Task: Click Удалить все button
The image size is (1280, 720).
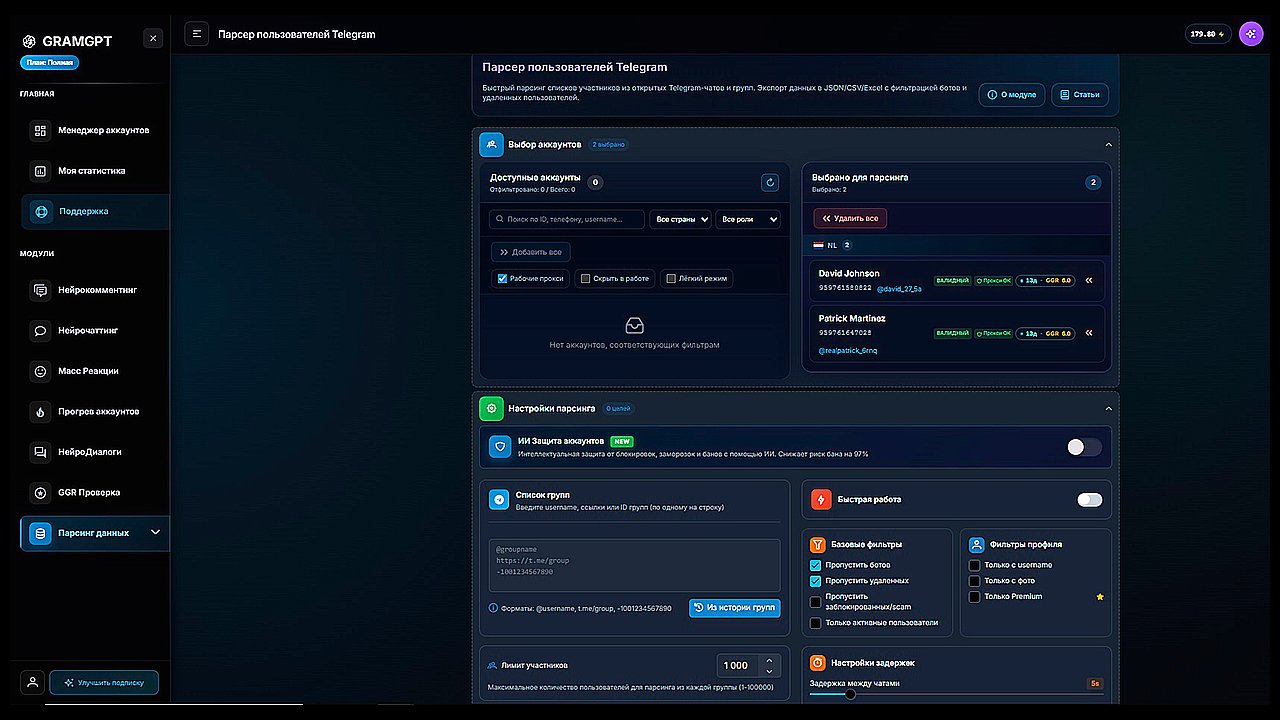Action: pyautogui.click(x=850, y=218)
